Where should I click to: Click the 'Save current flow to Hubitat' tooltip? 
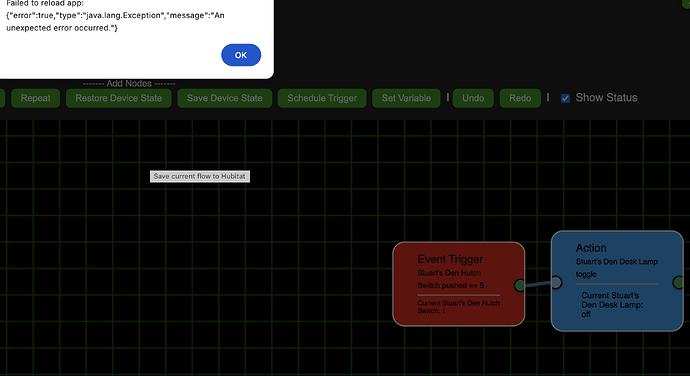200,176
